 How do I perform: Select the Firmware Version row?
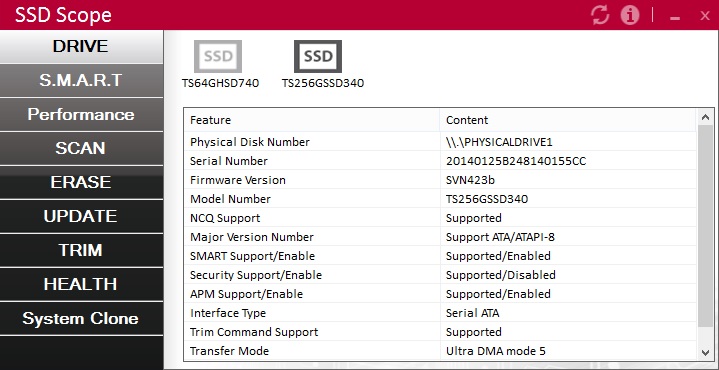440,180
